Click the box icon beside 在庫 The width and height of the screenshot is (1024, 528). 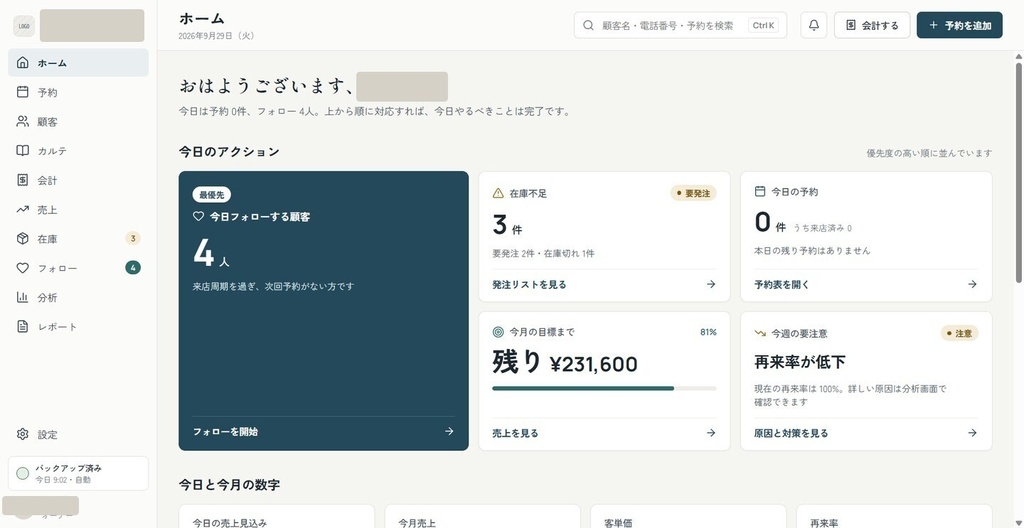click(23, 239)
